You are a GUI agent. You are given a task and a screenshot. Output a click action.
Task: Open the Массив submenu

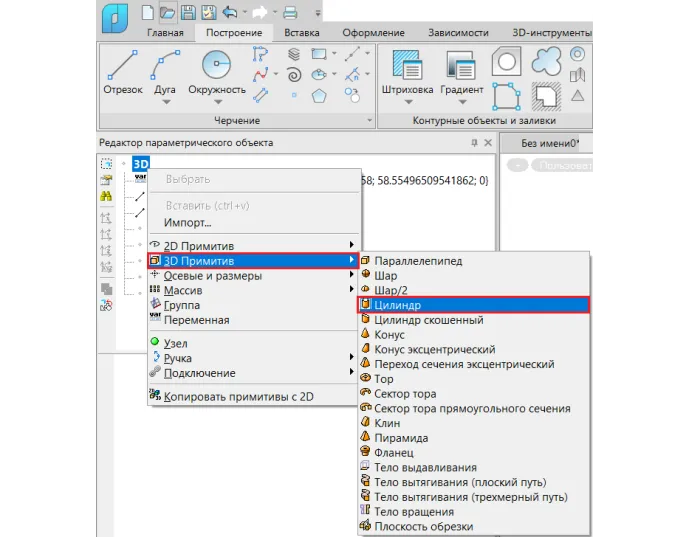tap(253, 290)
